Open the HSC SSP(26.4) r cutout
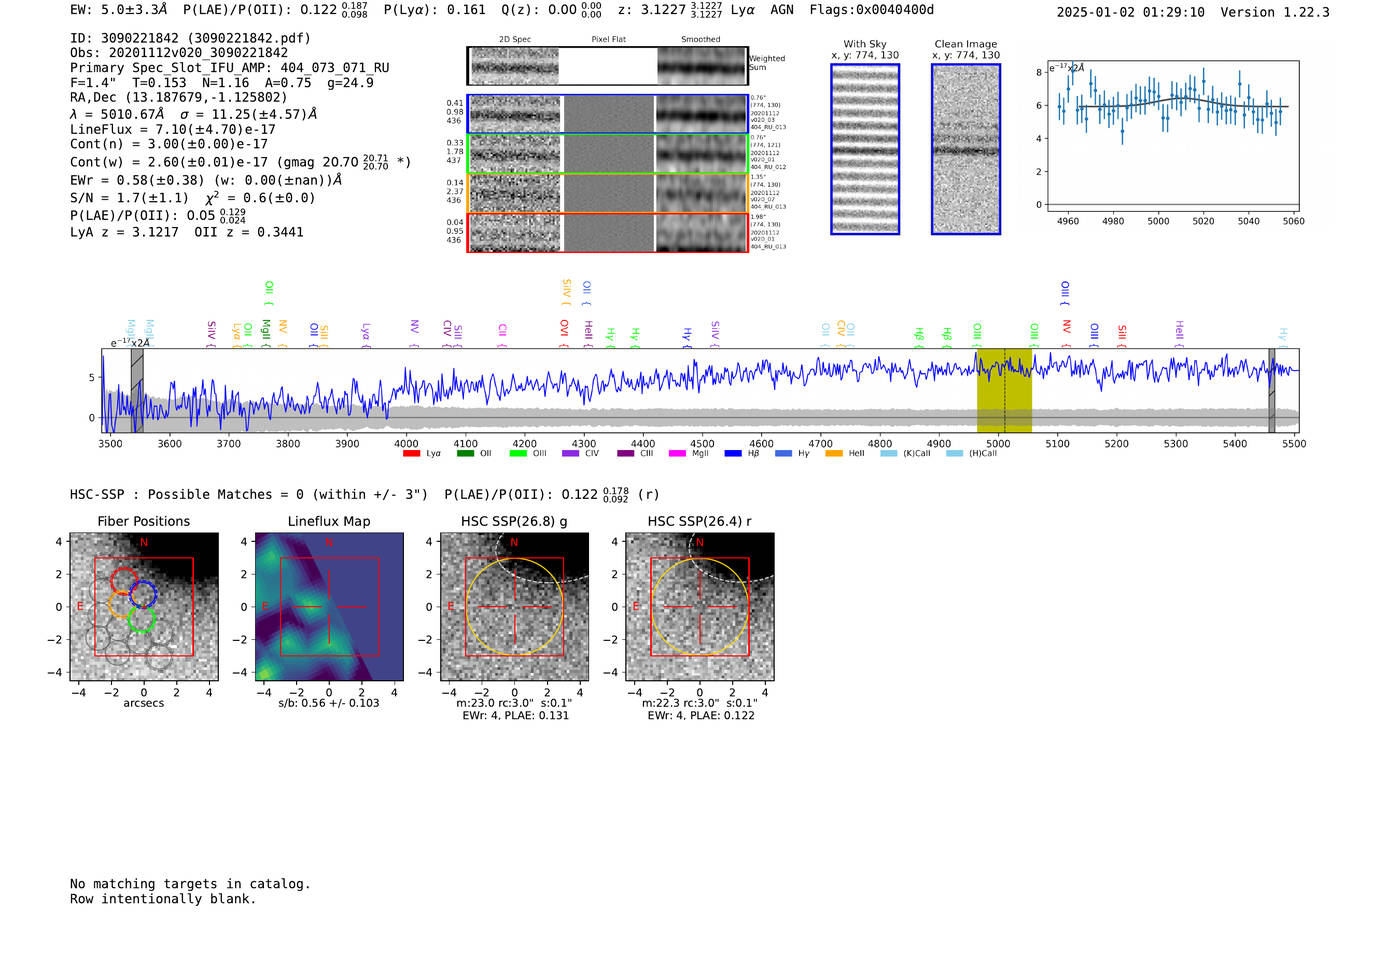This screenshot has width=1400, height=953. [700, 607]
